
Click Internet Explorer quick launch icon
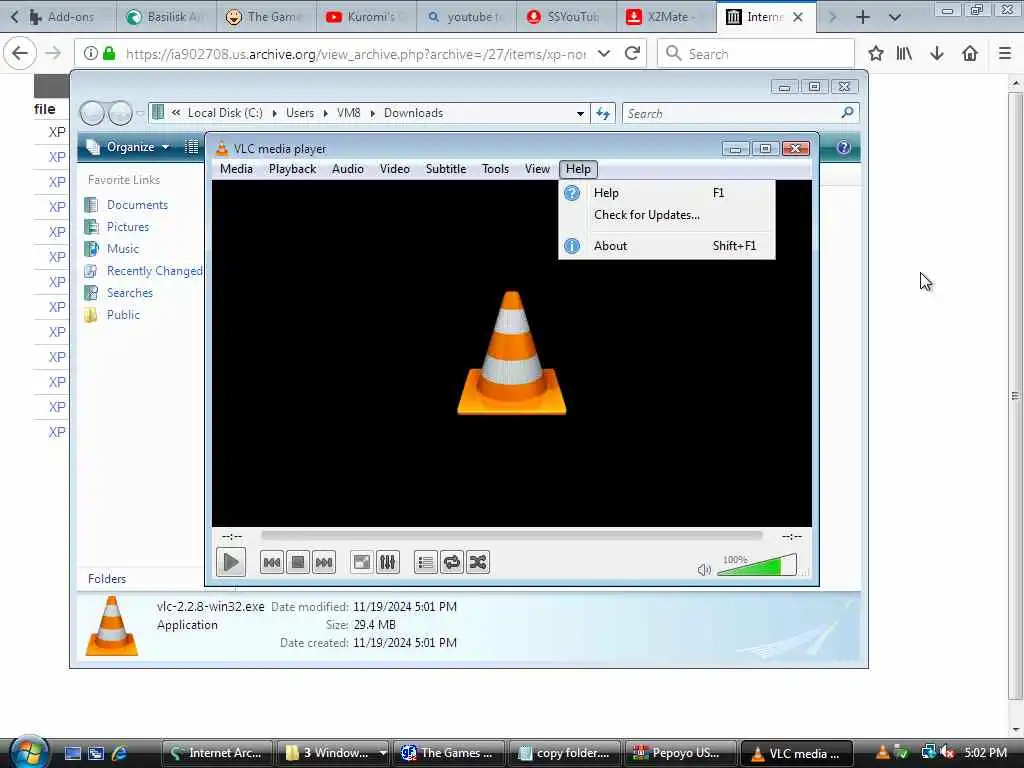(120, 754)
